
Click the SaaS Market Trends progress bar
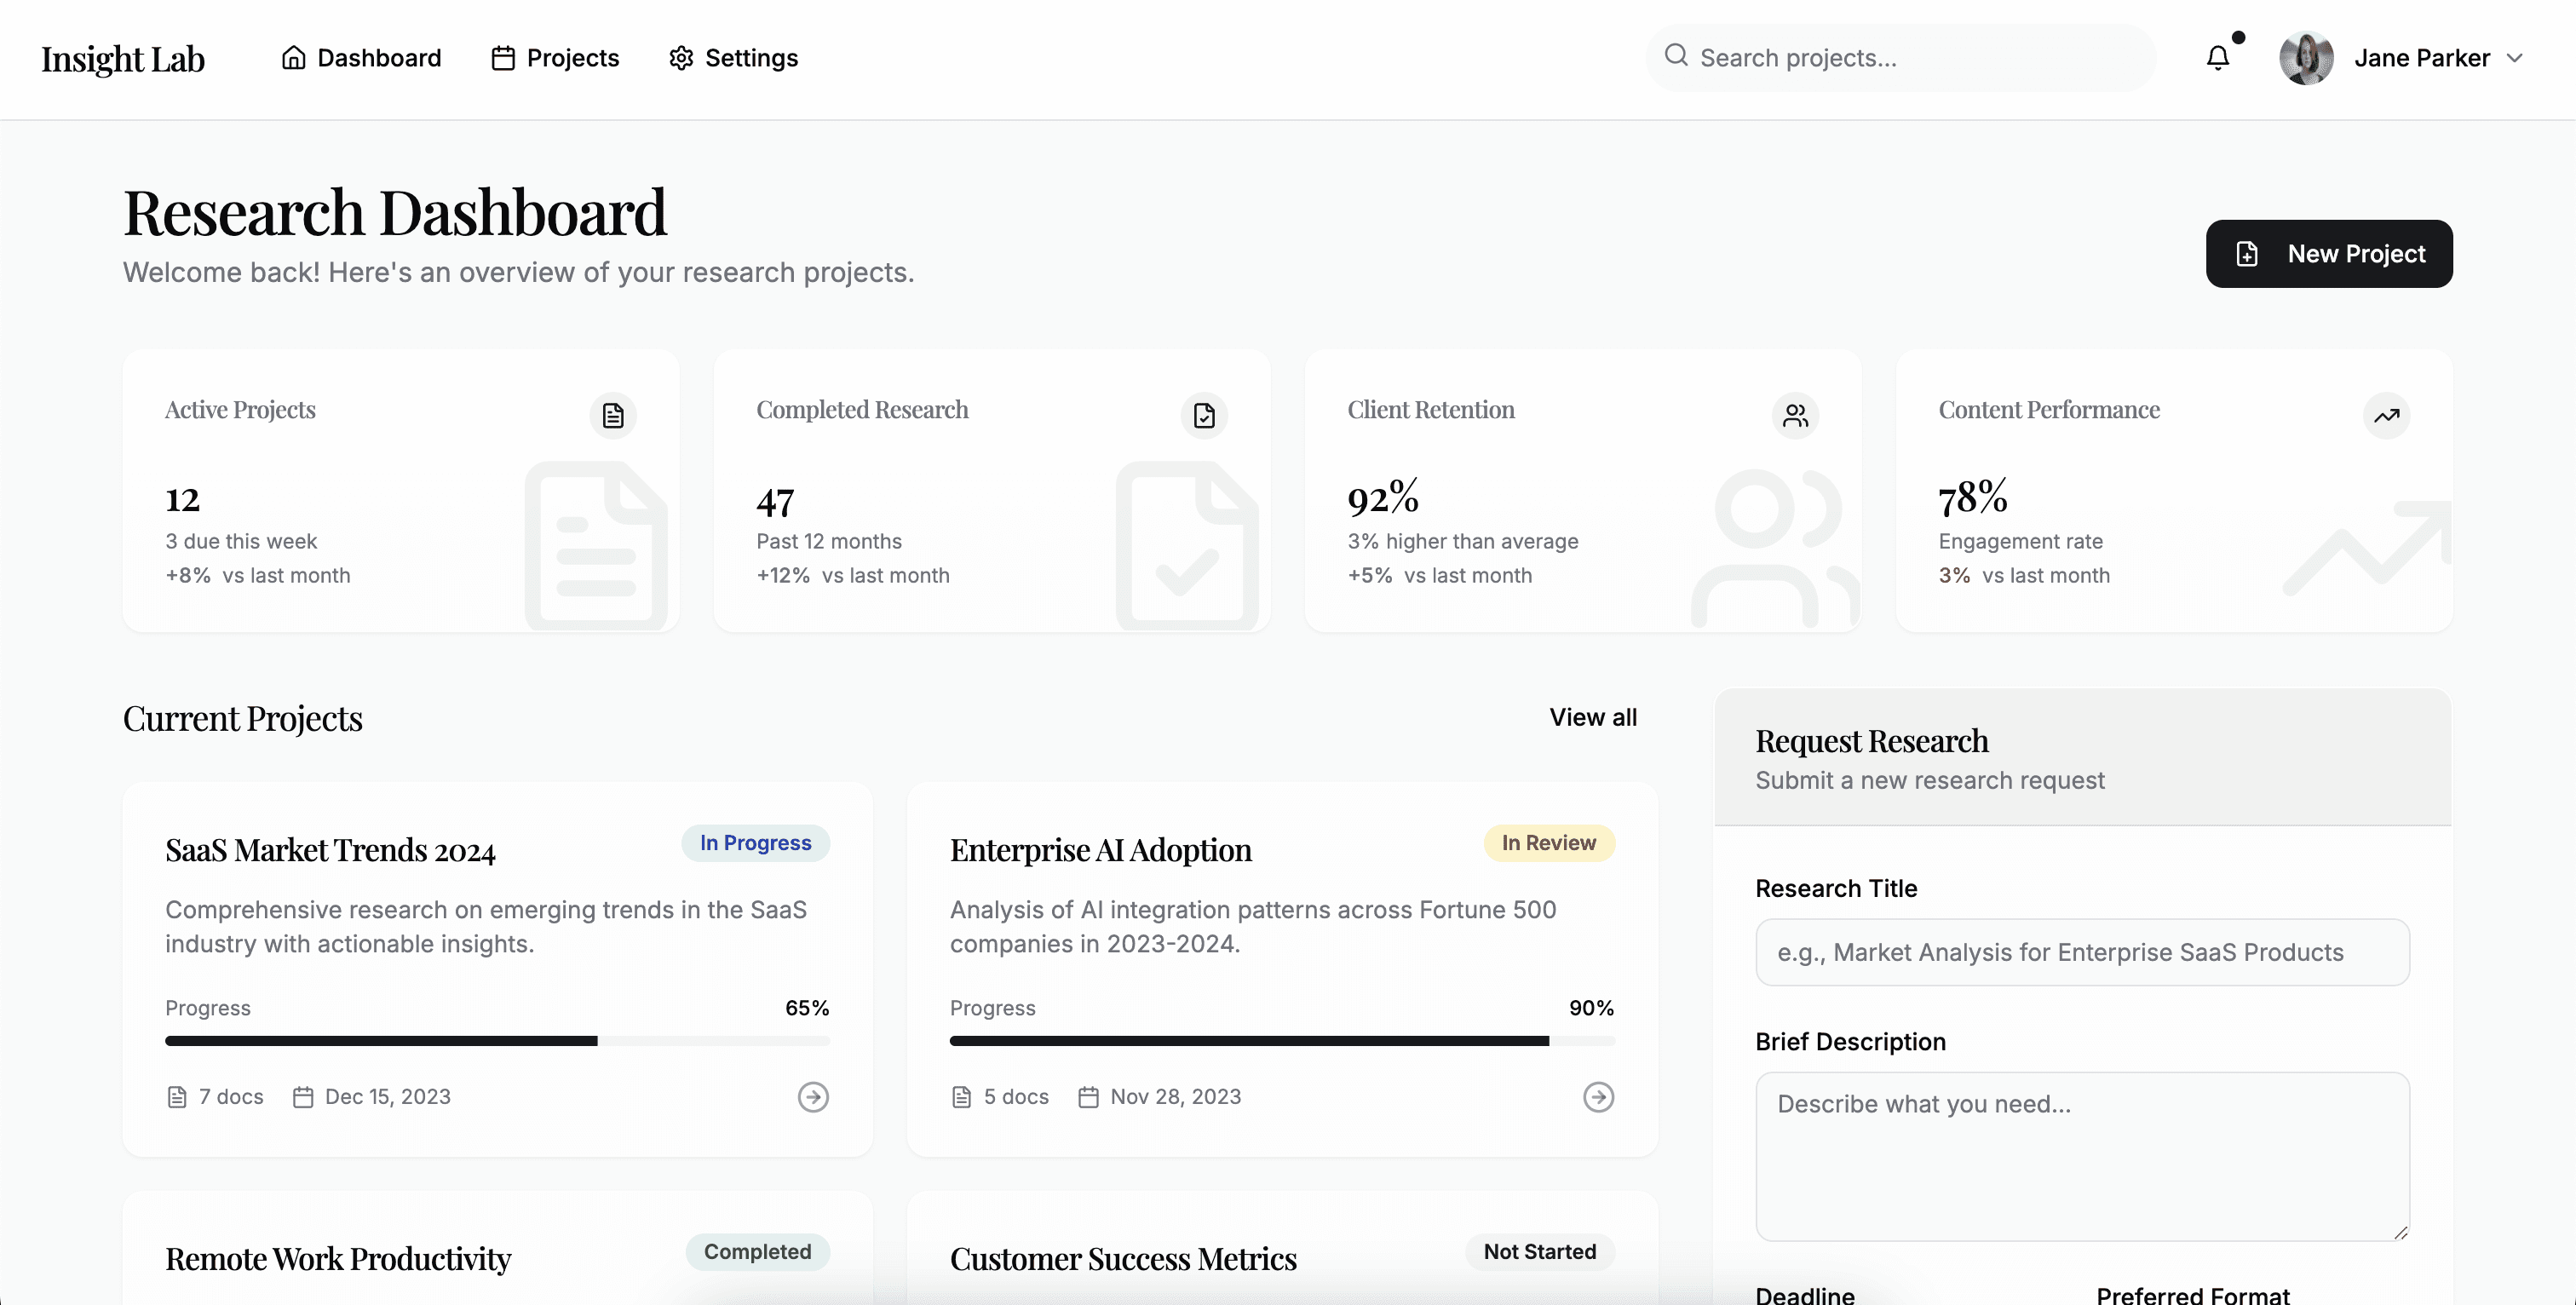(x=497, y=1041)
